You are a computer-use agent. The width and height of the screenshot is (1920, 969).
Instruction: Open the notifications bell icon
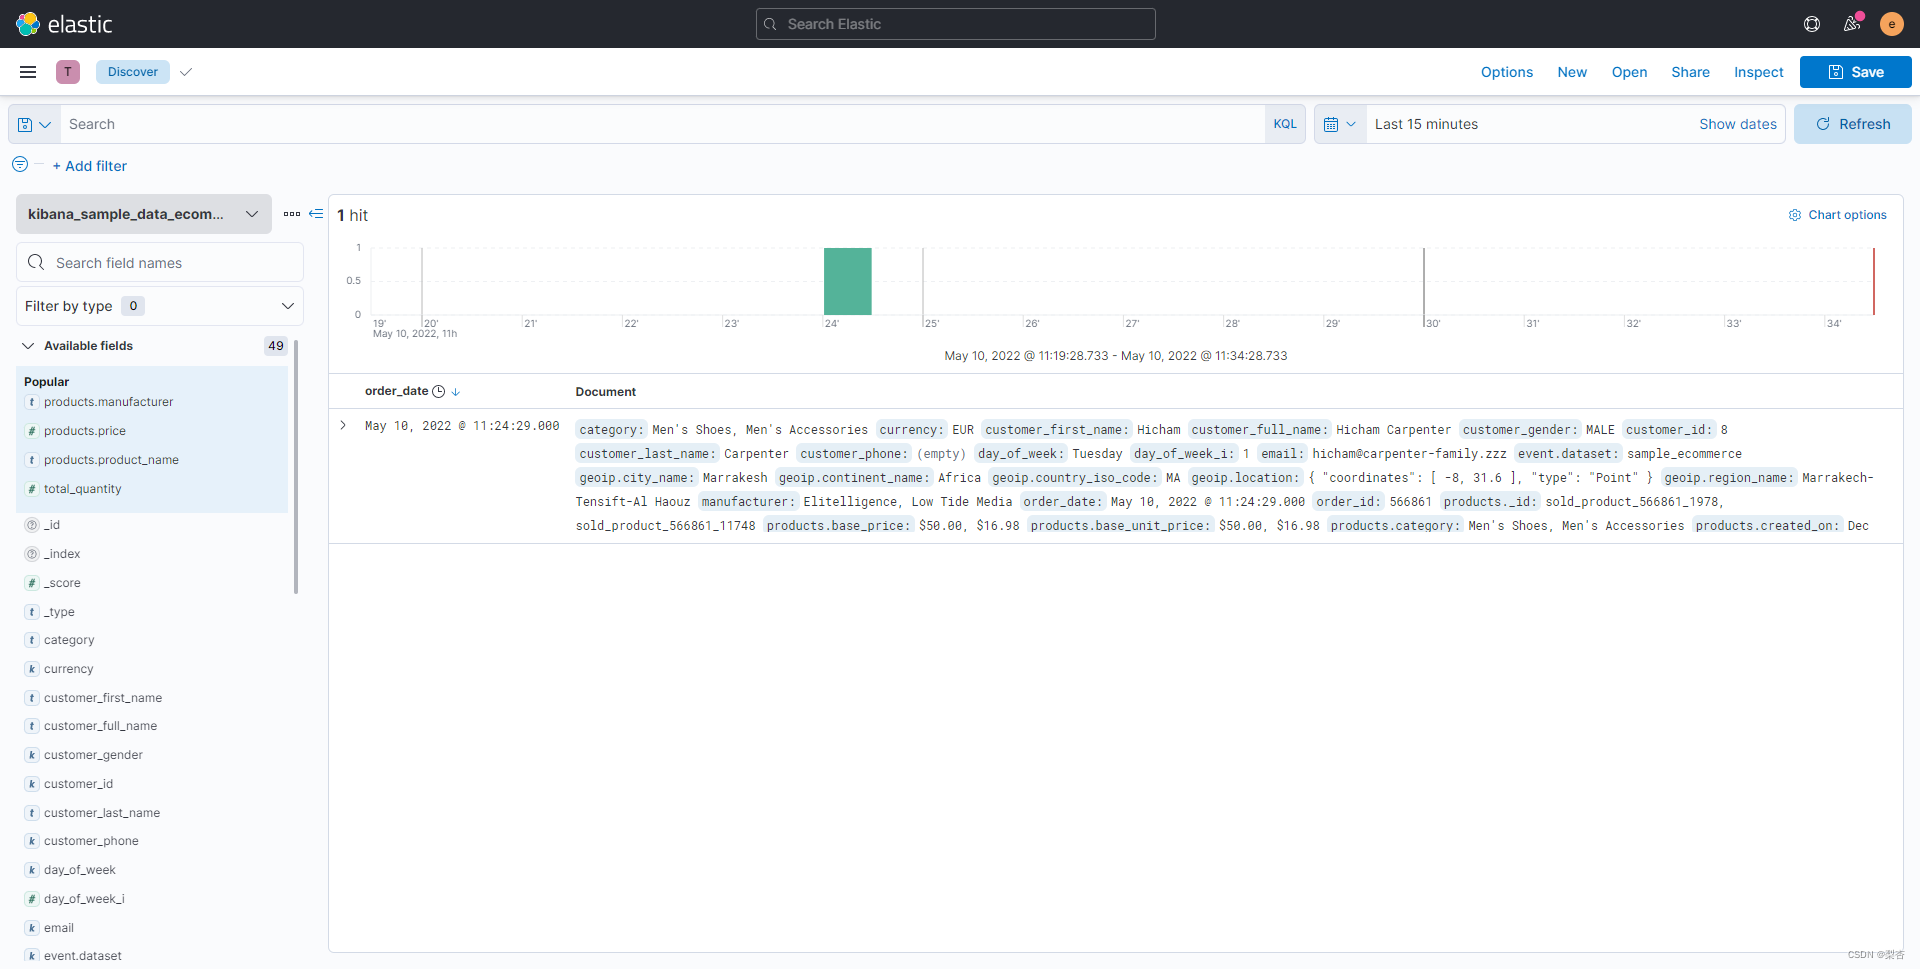point(1852,23)
